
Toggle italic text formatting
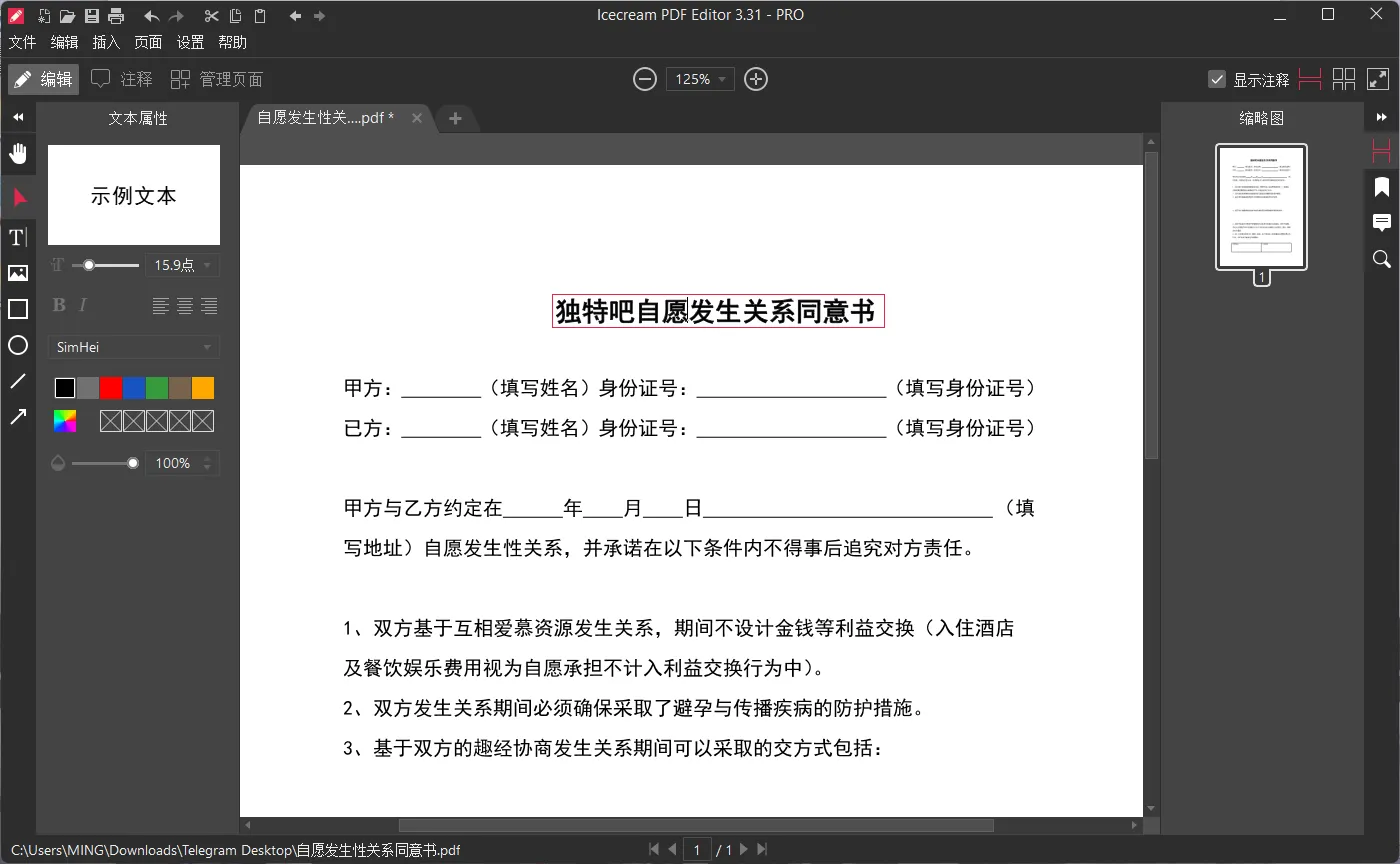(83, 305)
